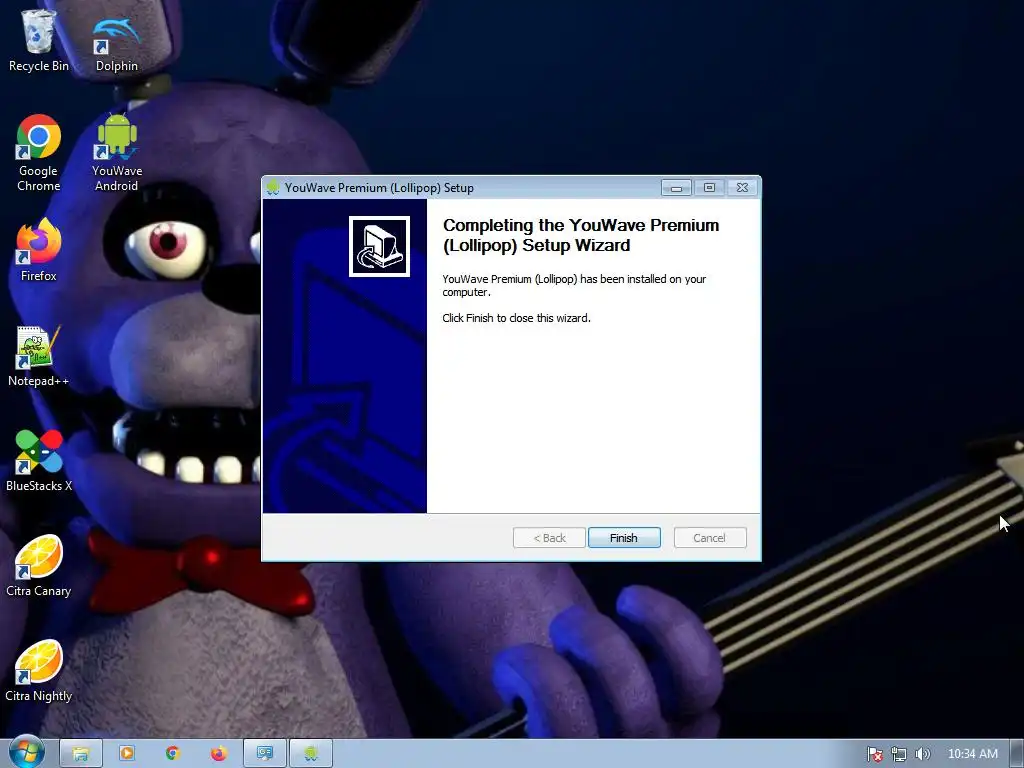Click the disabled Cancel button
1024x768 pixels.
click(x=709, y=537)
